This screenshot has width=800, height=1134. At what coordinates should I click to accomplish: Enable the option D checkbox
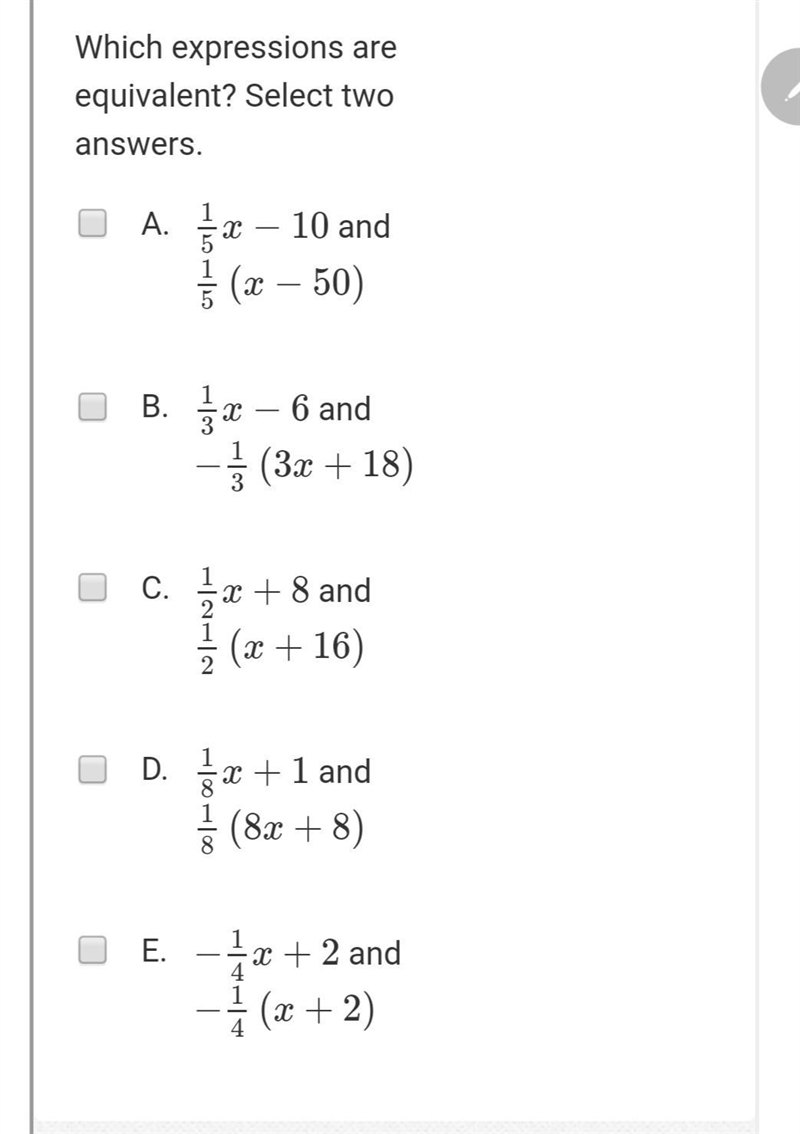pos(93,770)
